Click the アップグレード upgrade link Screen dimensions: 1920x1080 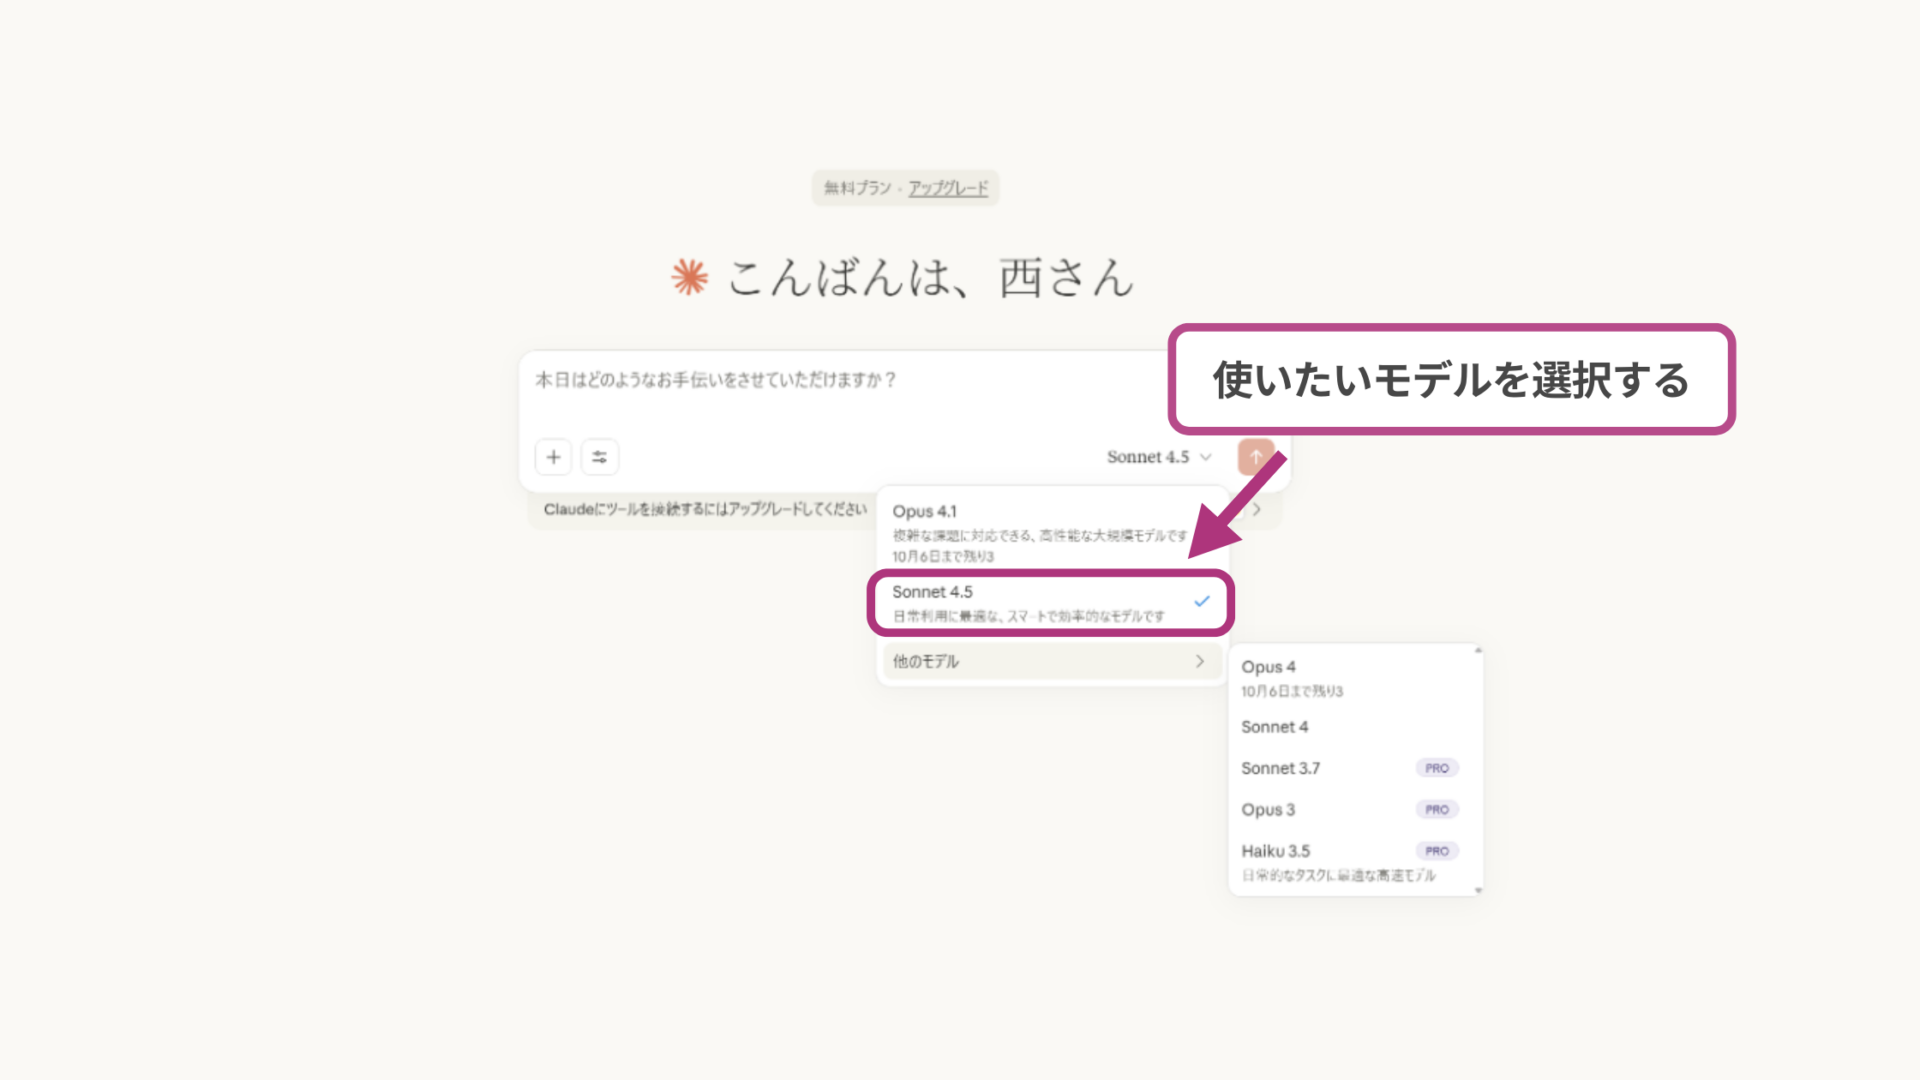pos(946,188)
